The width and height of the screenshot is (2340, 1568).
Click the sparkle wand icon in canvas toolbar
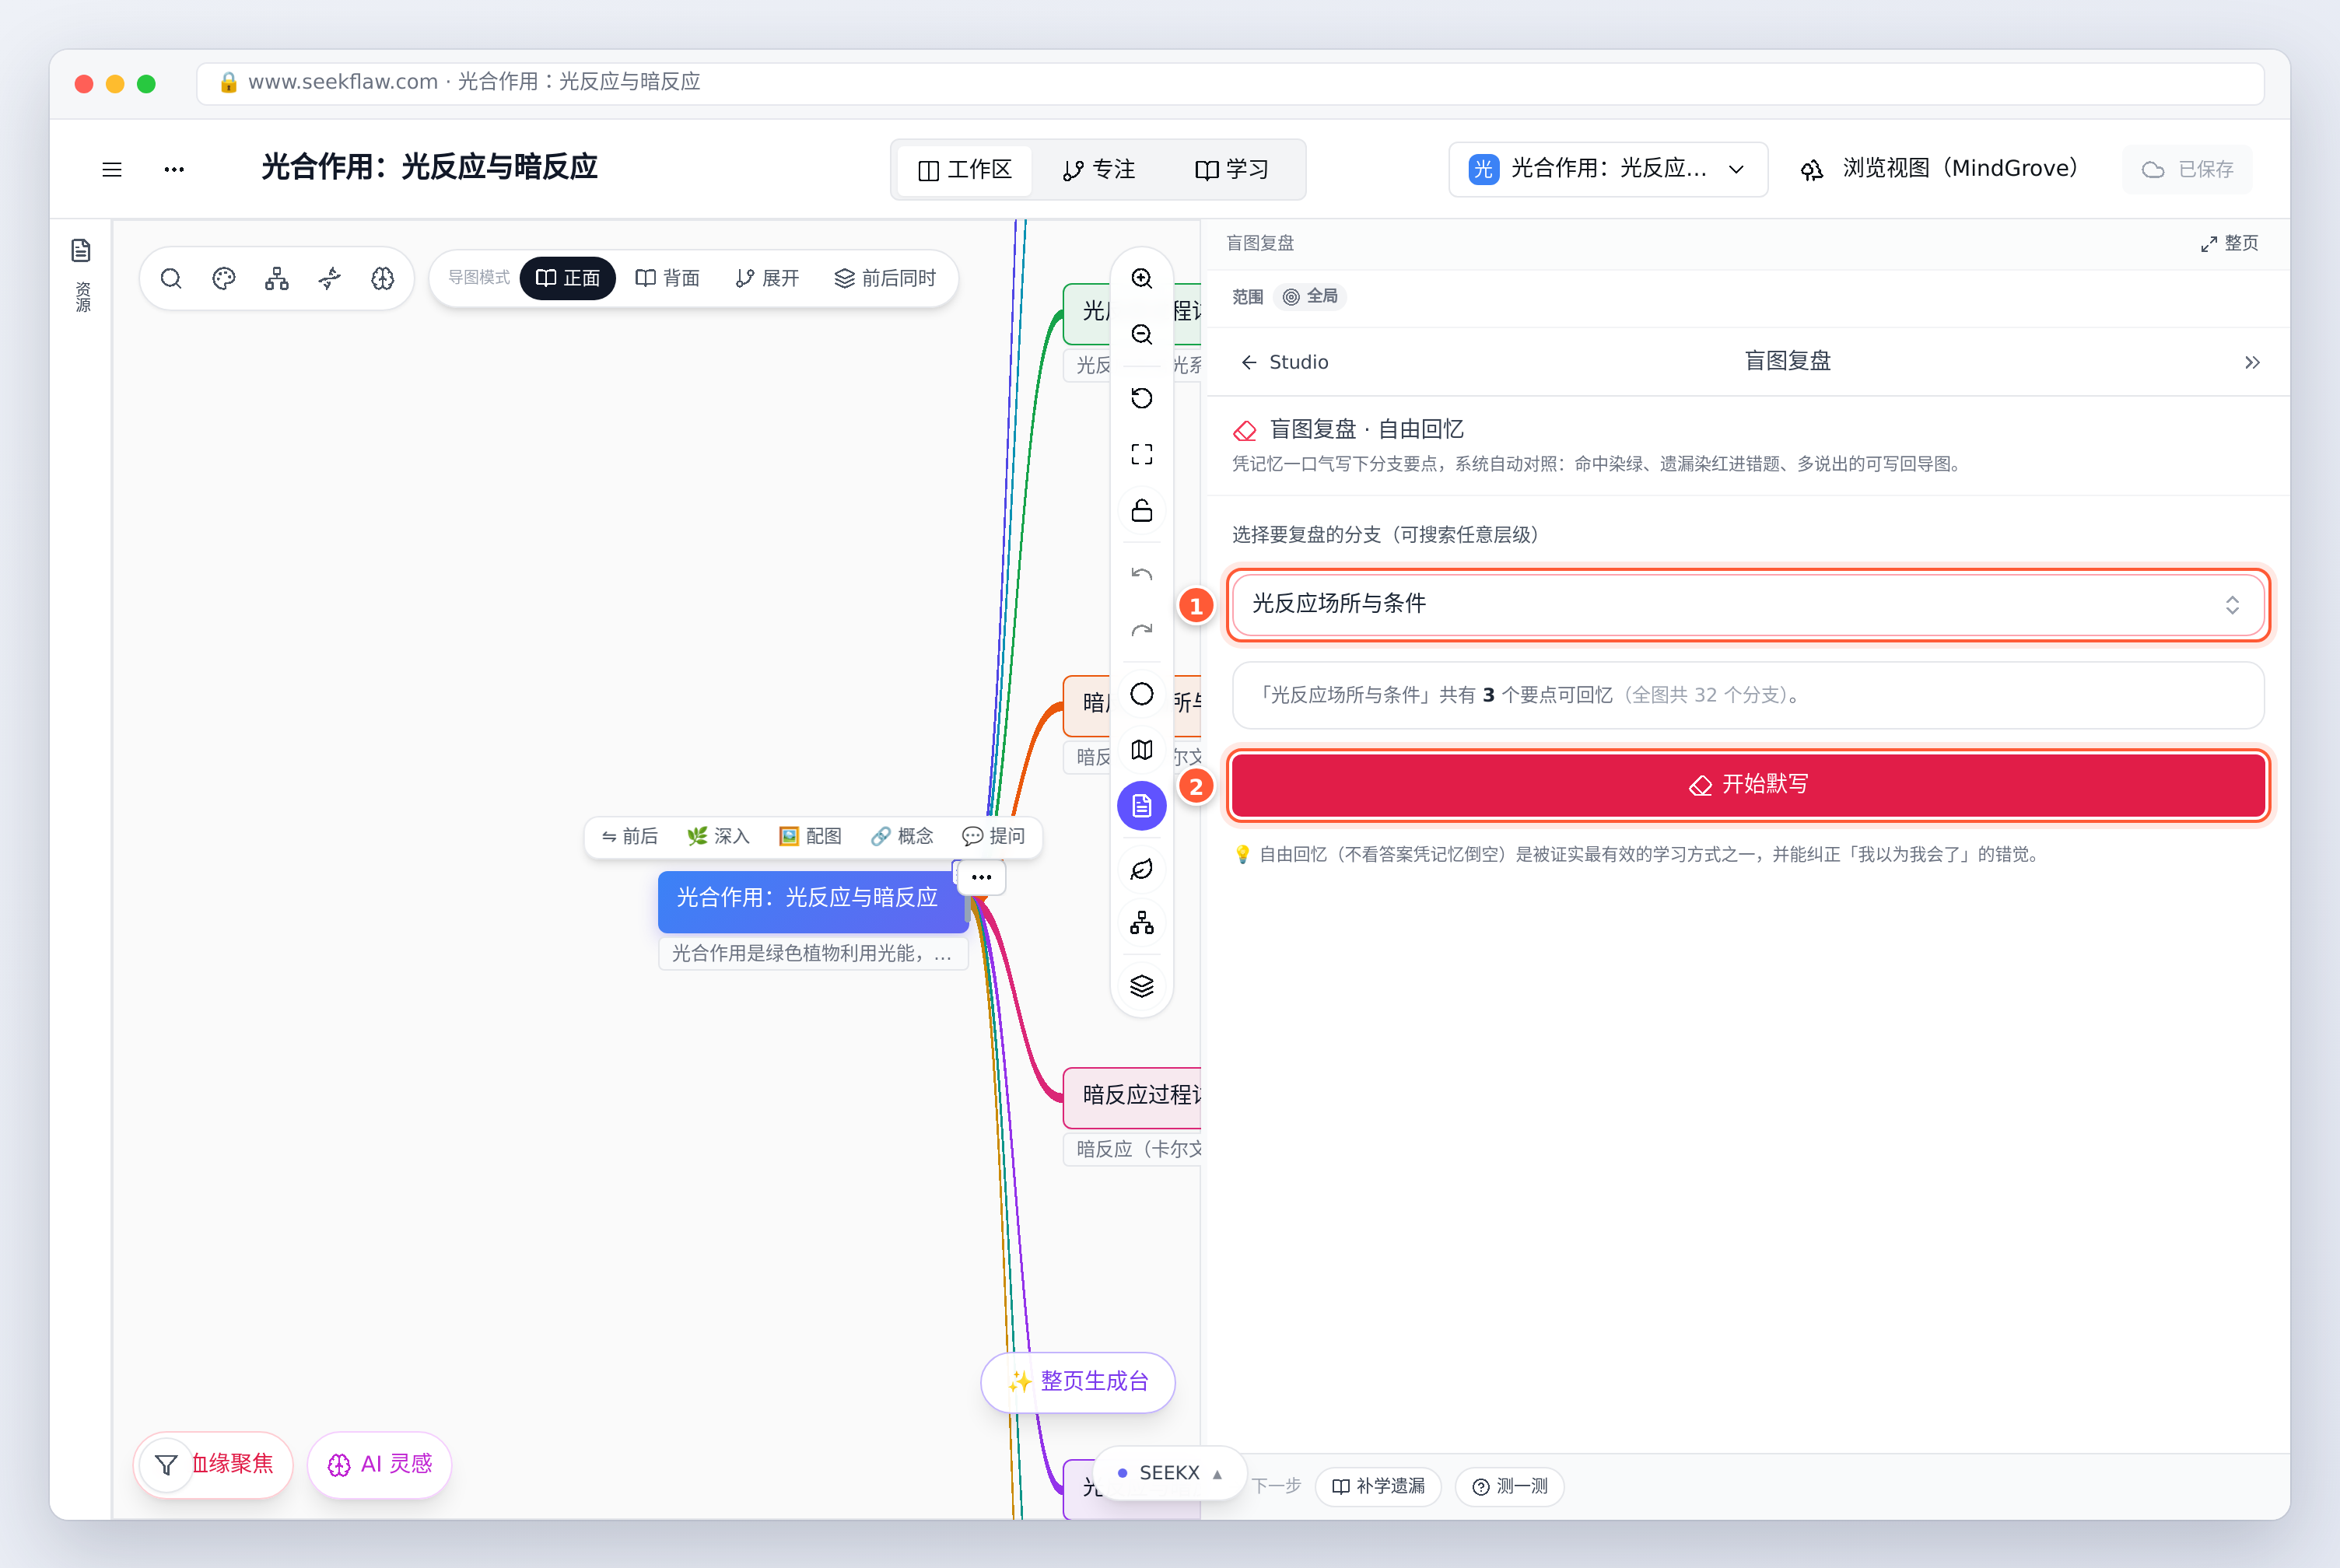(x=330, y=278)
